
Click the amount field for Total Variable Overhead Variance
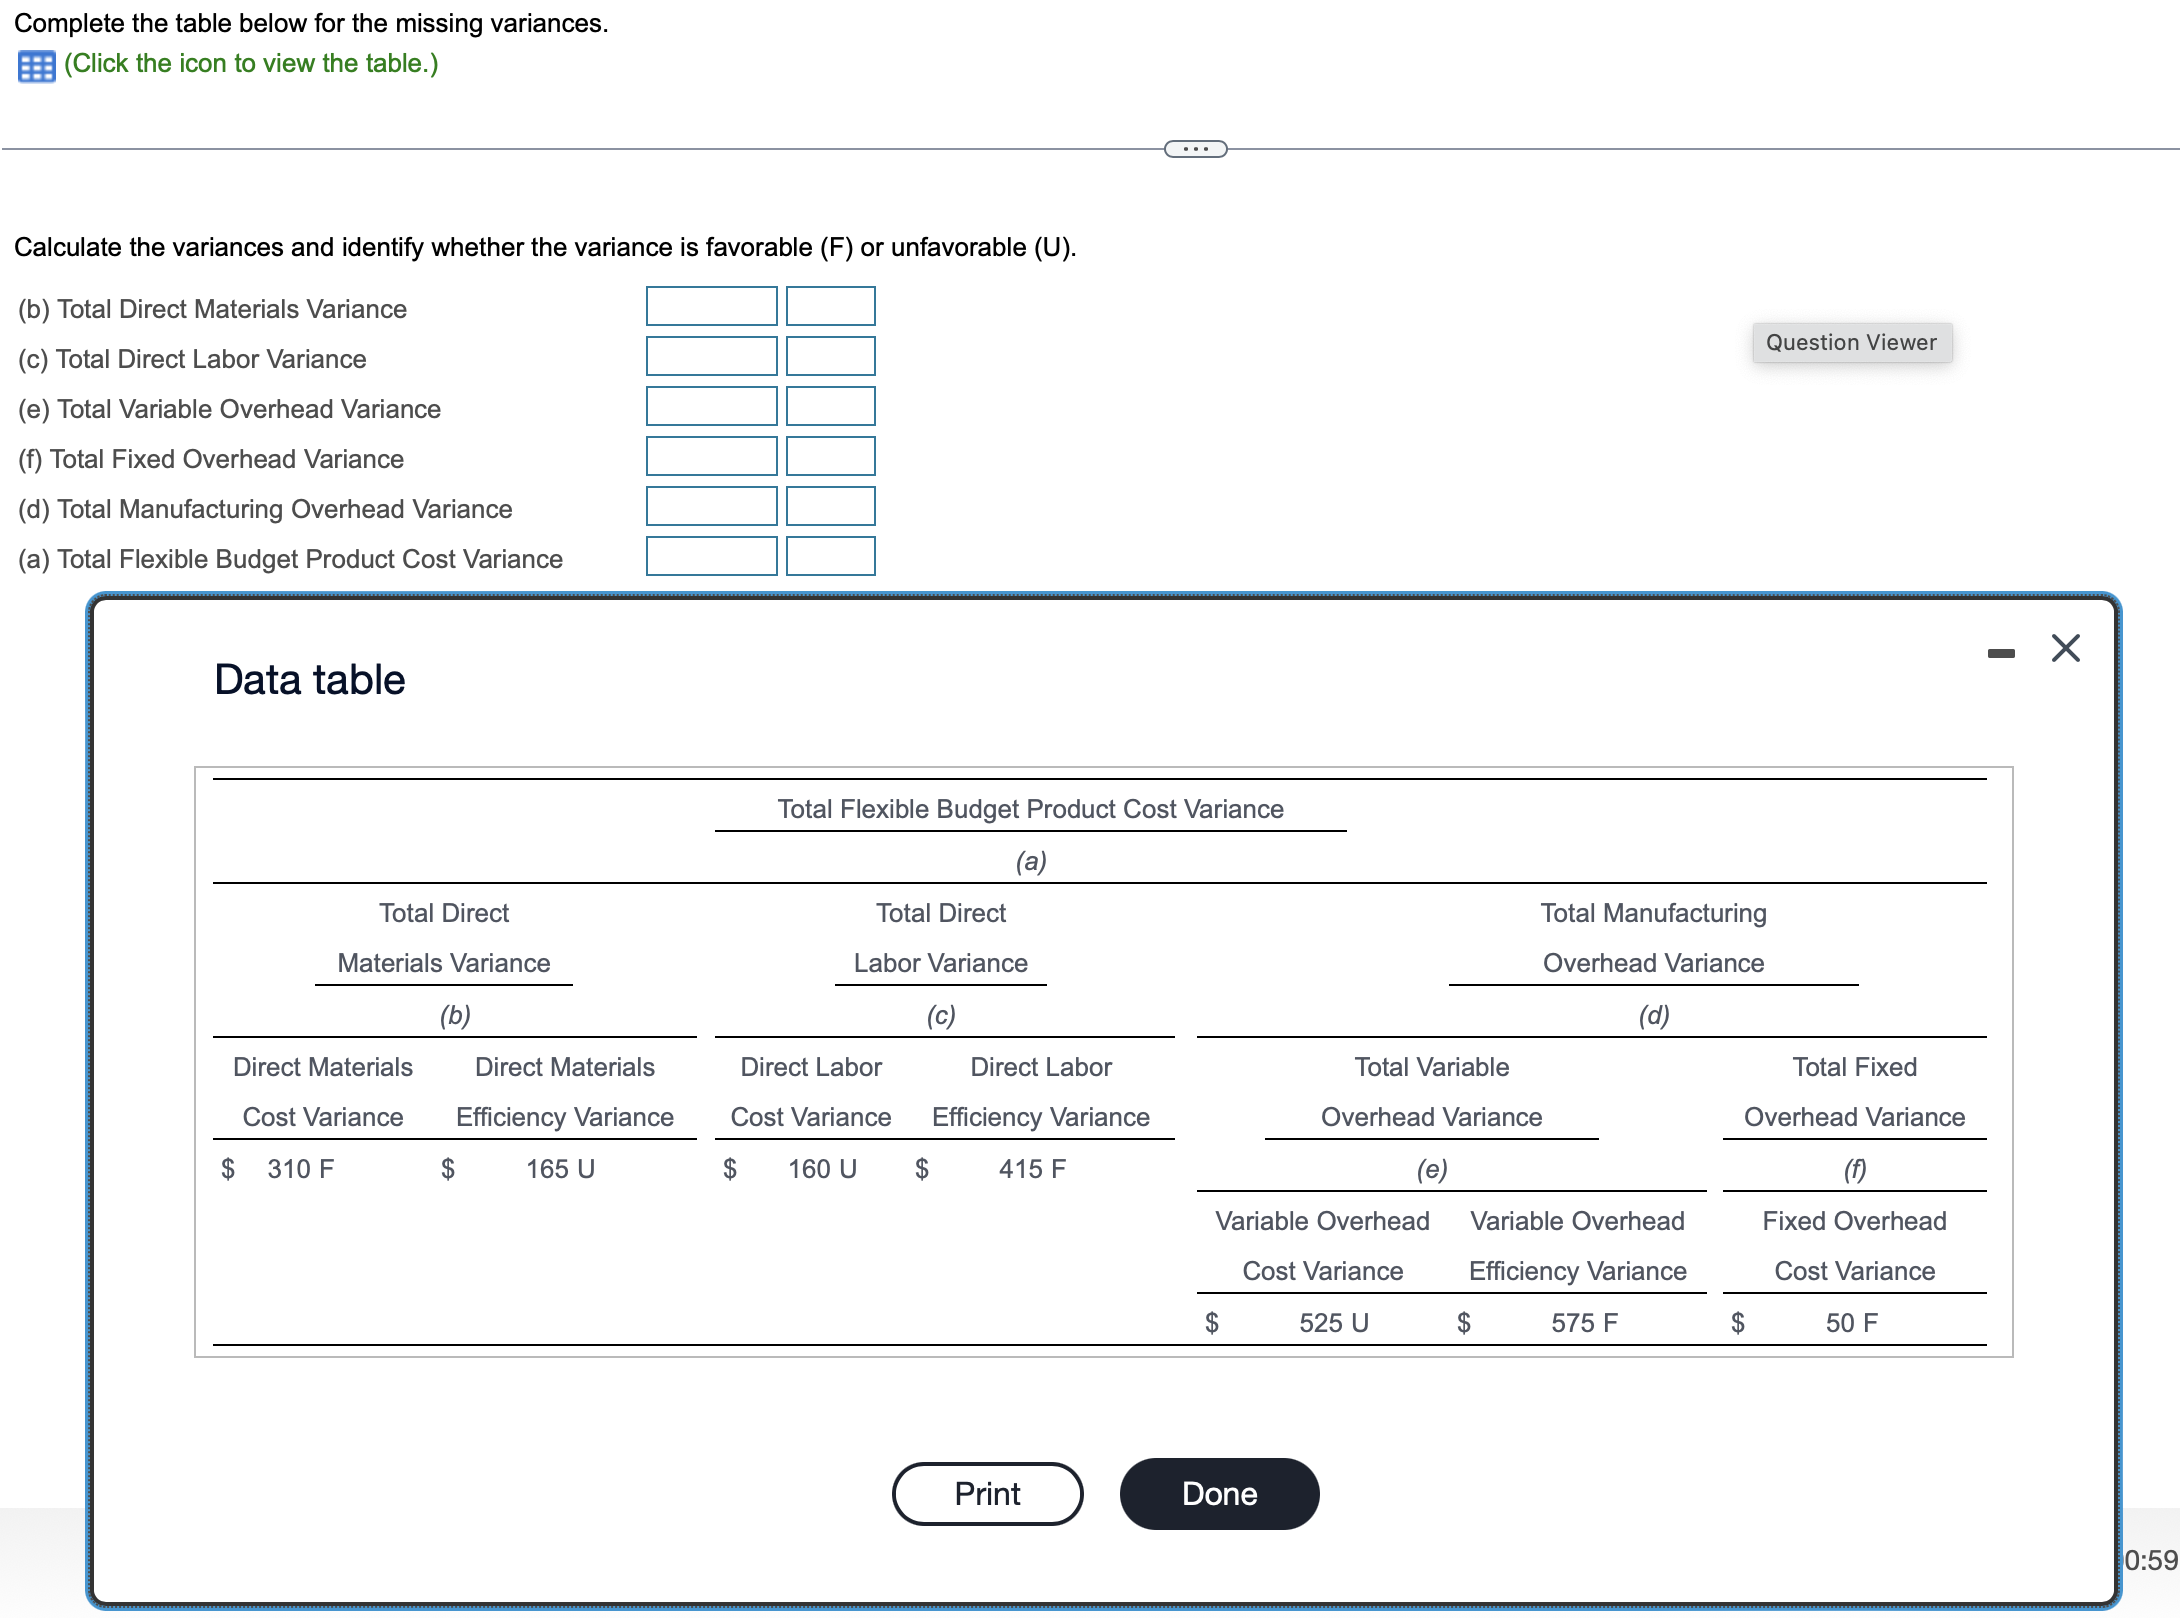pyautogui.click(x=711, y=406)
